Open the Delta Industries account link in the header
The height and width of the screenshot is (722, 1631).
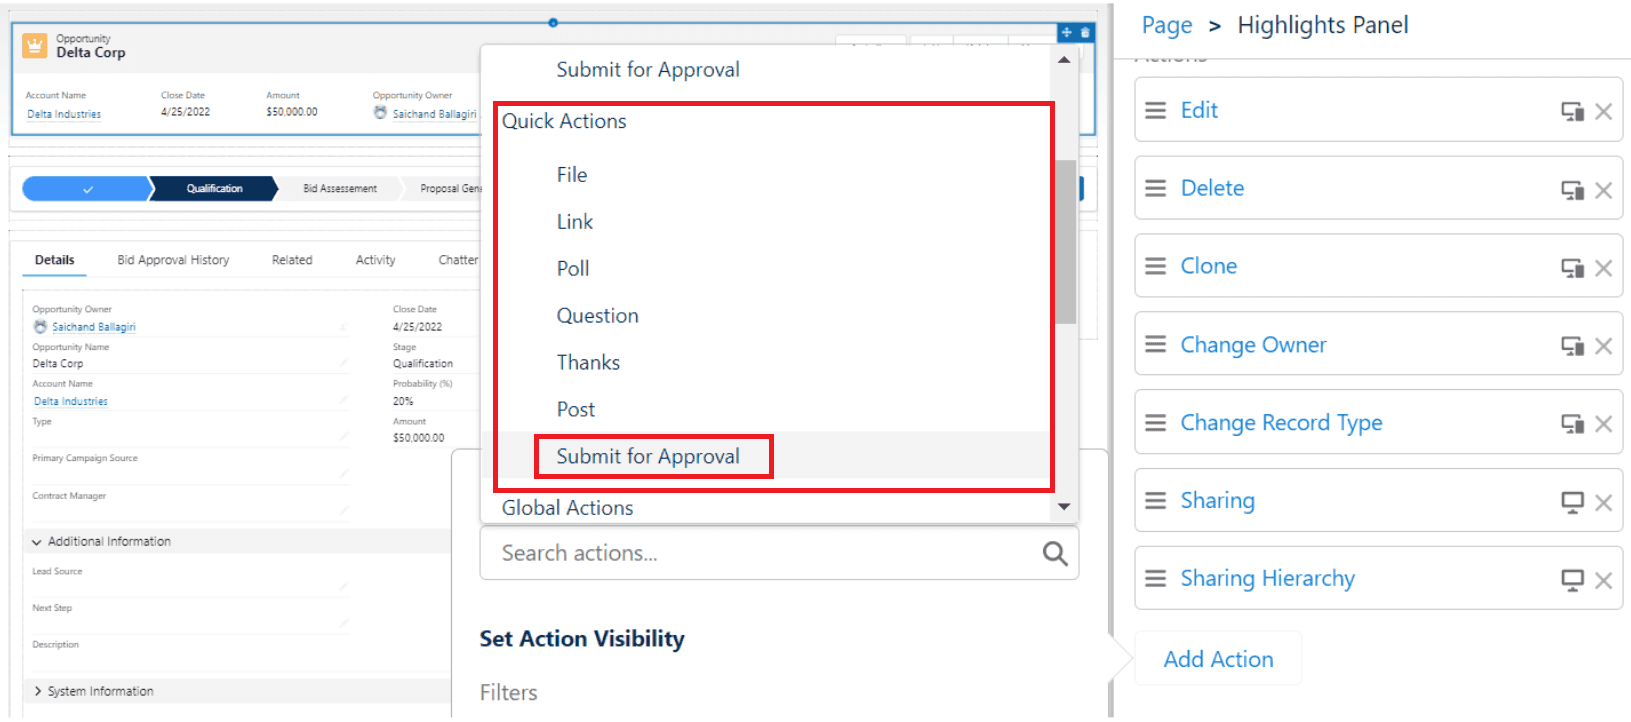[x=64, y=114]
